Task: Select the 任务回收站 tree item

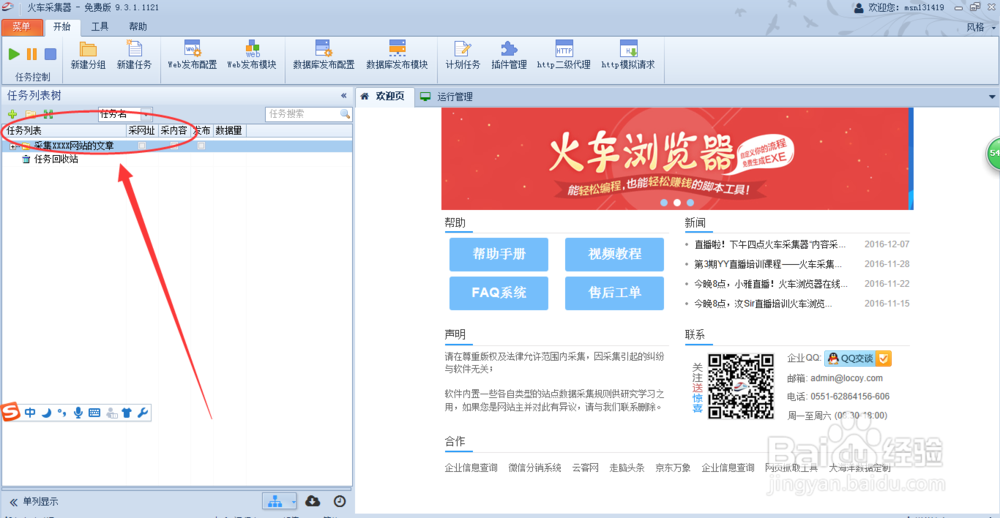Action: tap(56, 159)
